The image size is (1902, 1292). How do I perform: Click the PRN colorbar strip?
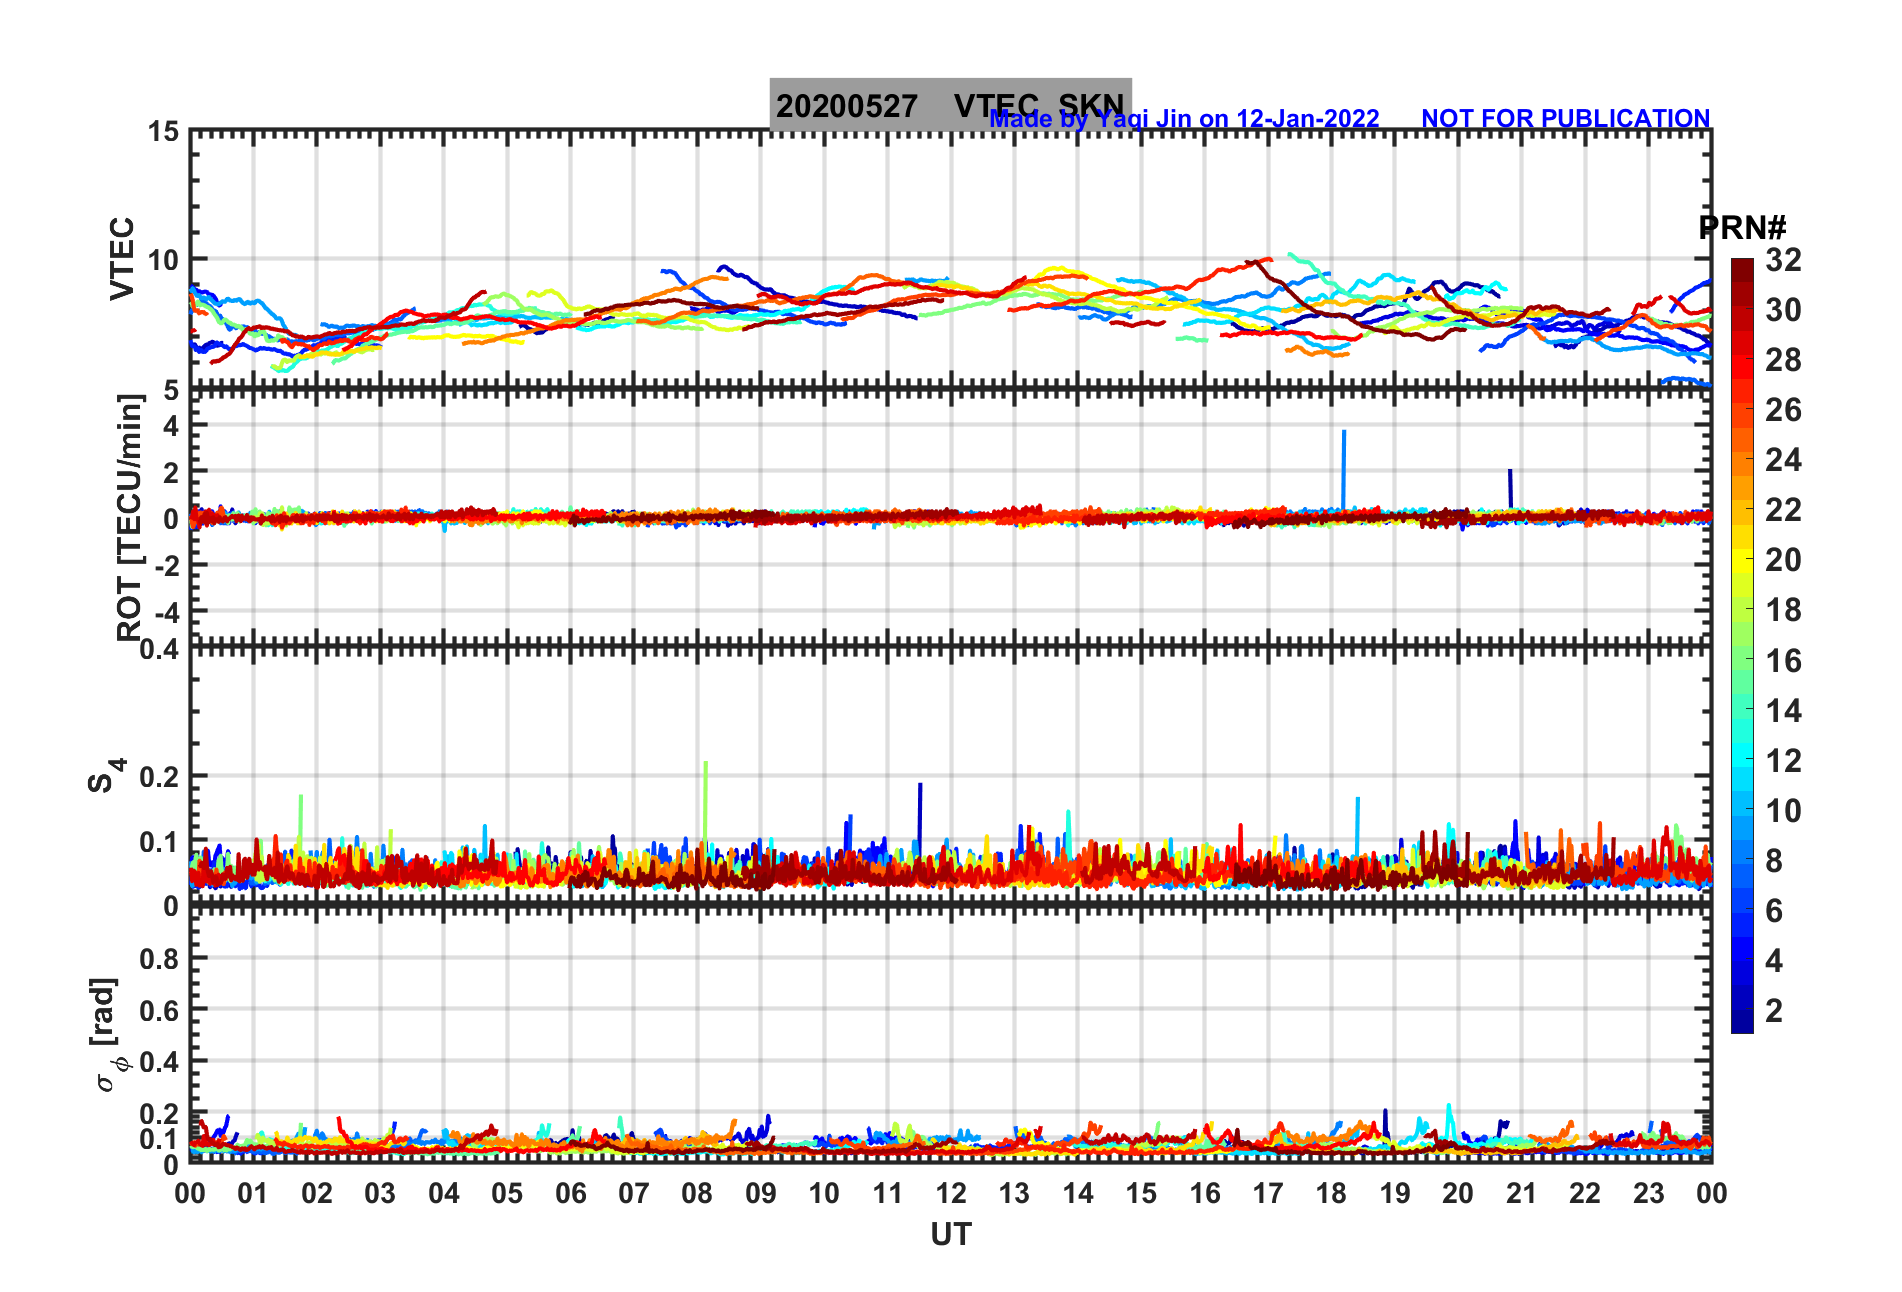tap(1742, 646)
